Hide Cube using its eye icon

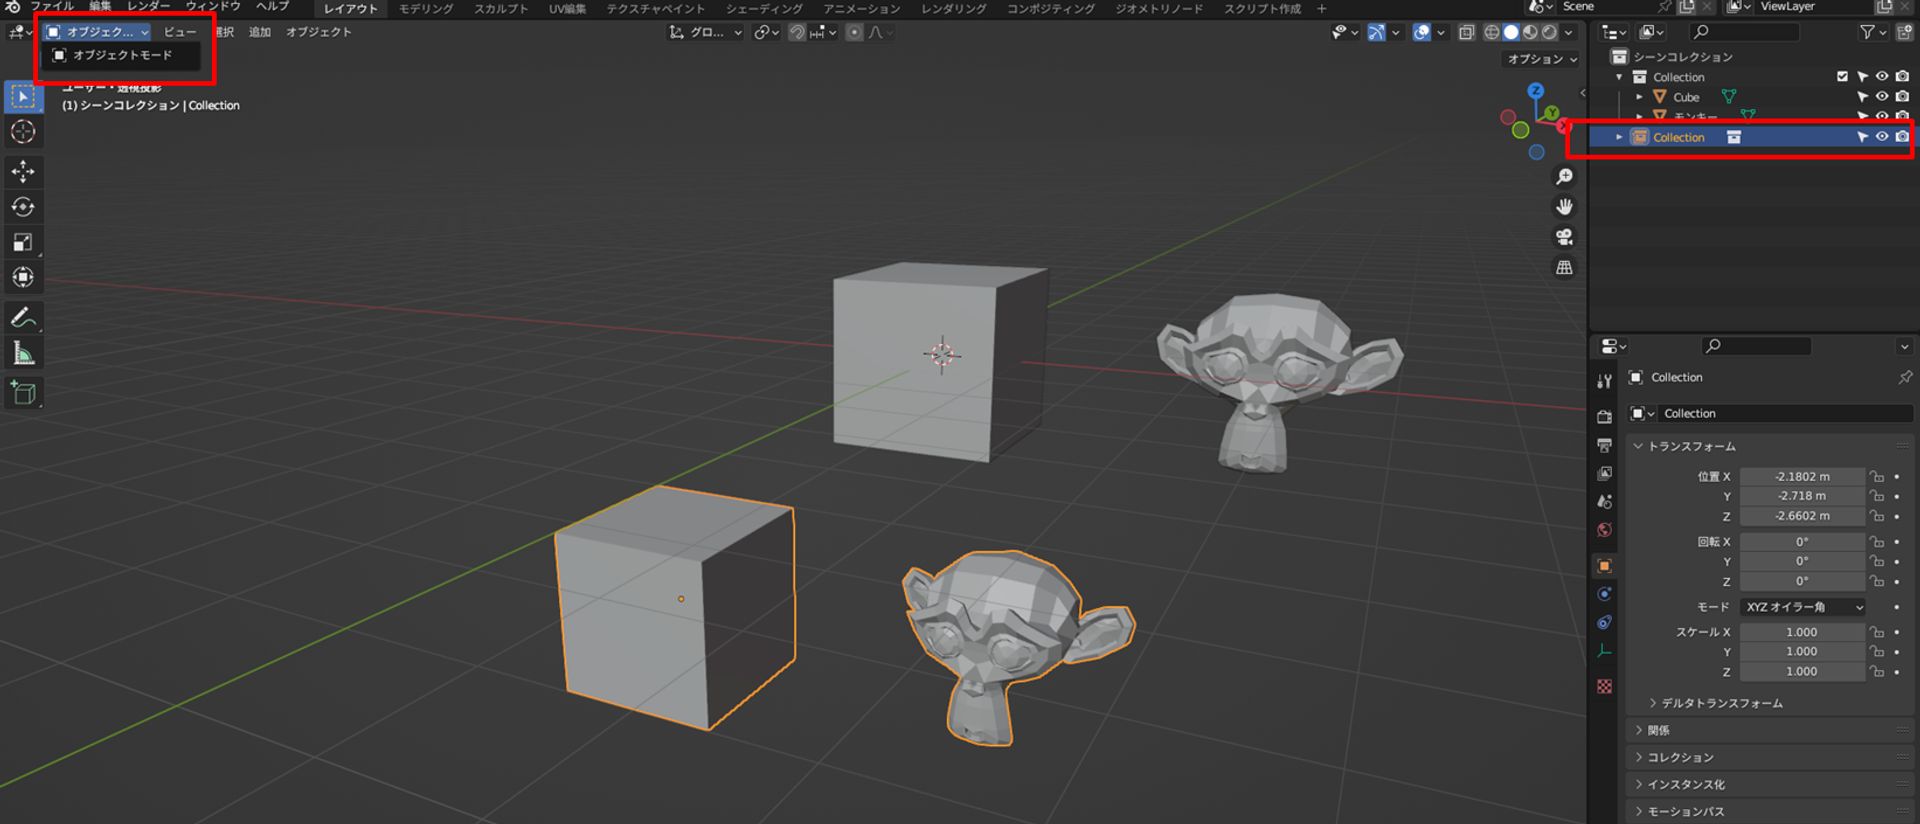point(1882,97)
